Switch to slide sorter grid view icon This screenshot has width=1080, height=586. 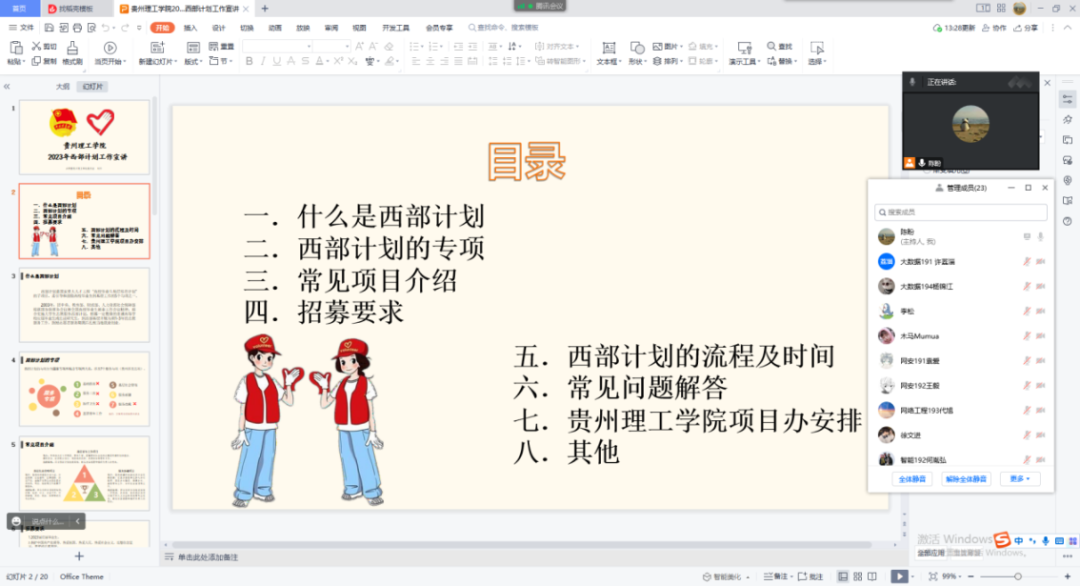tap(857, 576)
